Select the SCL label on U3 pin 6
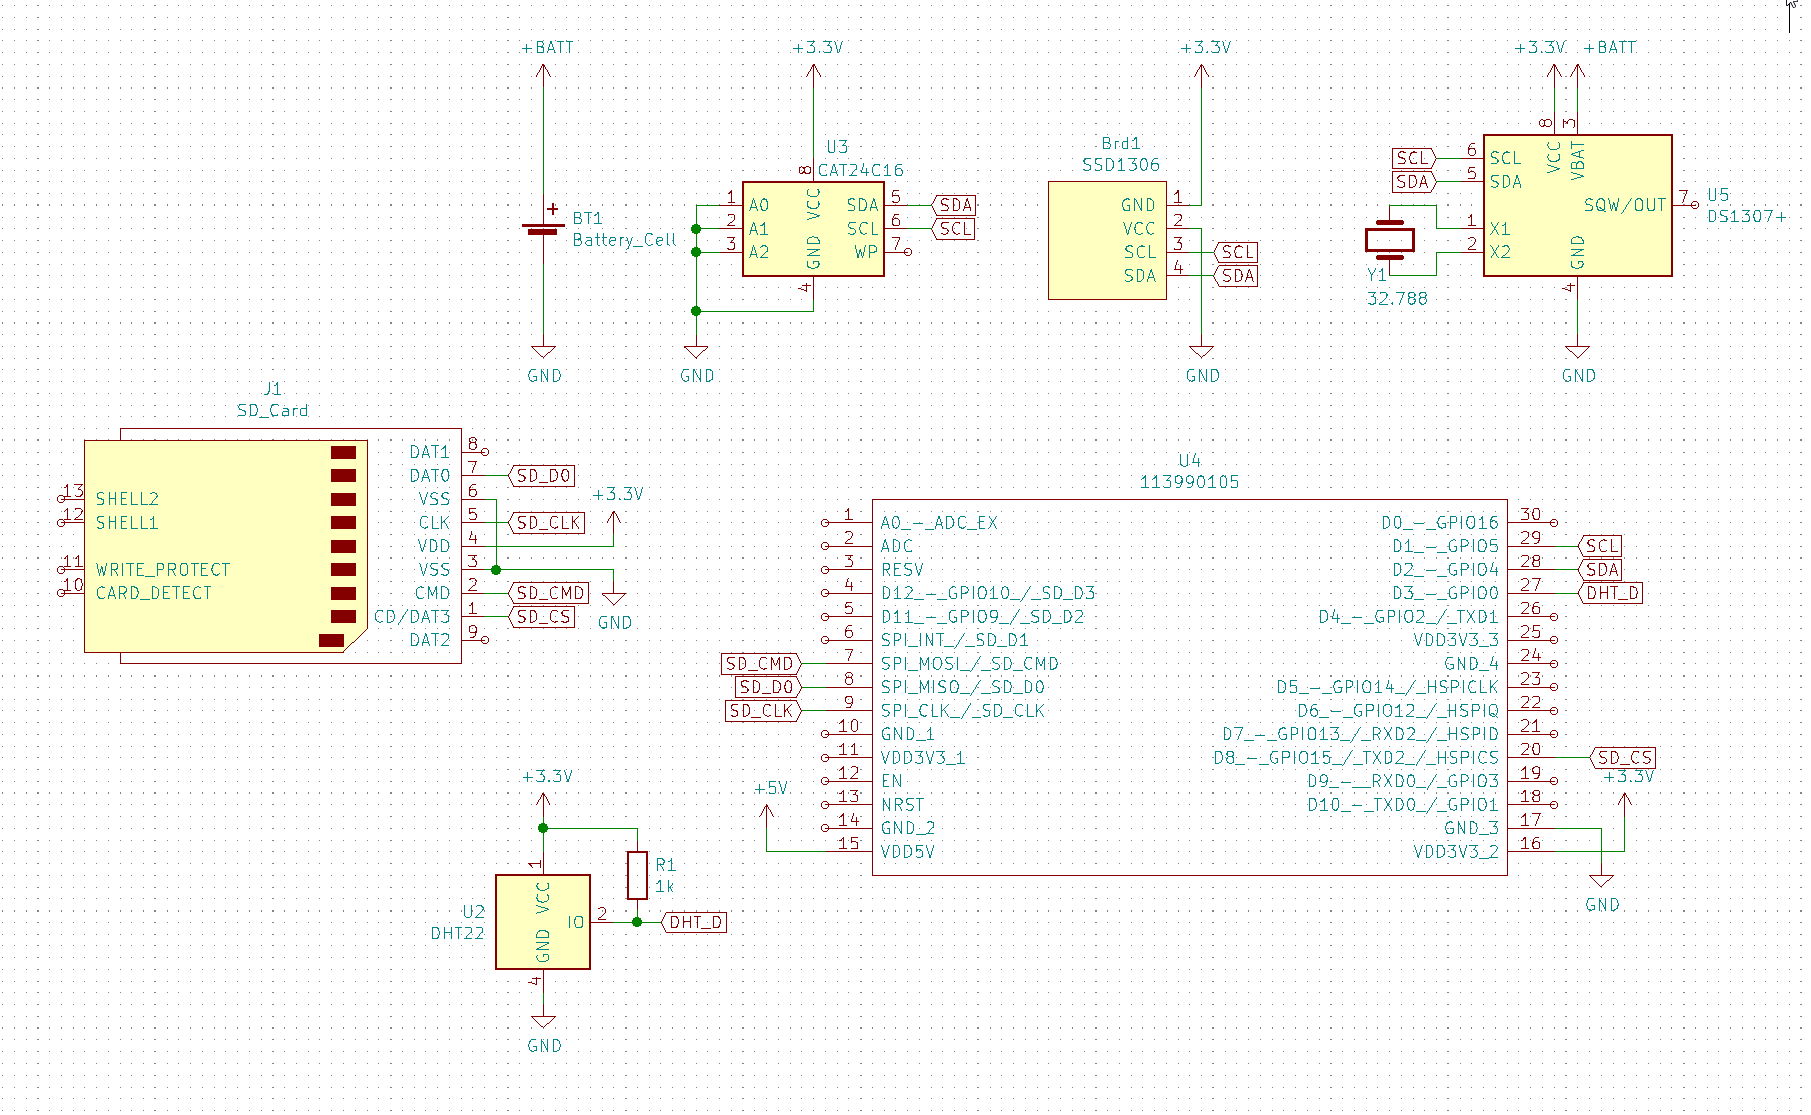This screenshot has width=1811, height=1115. click(953, 229)
